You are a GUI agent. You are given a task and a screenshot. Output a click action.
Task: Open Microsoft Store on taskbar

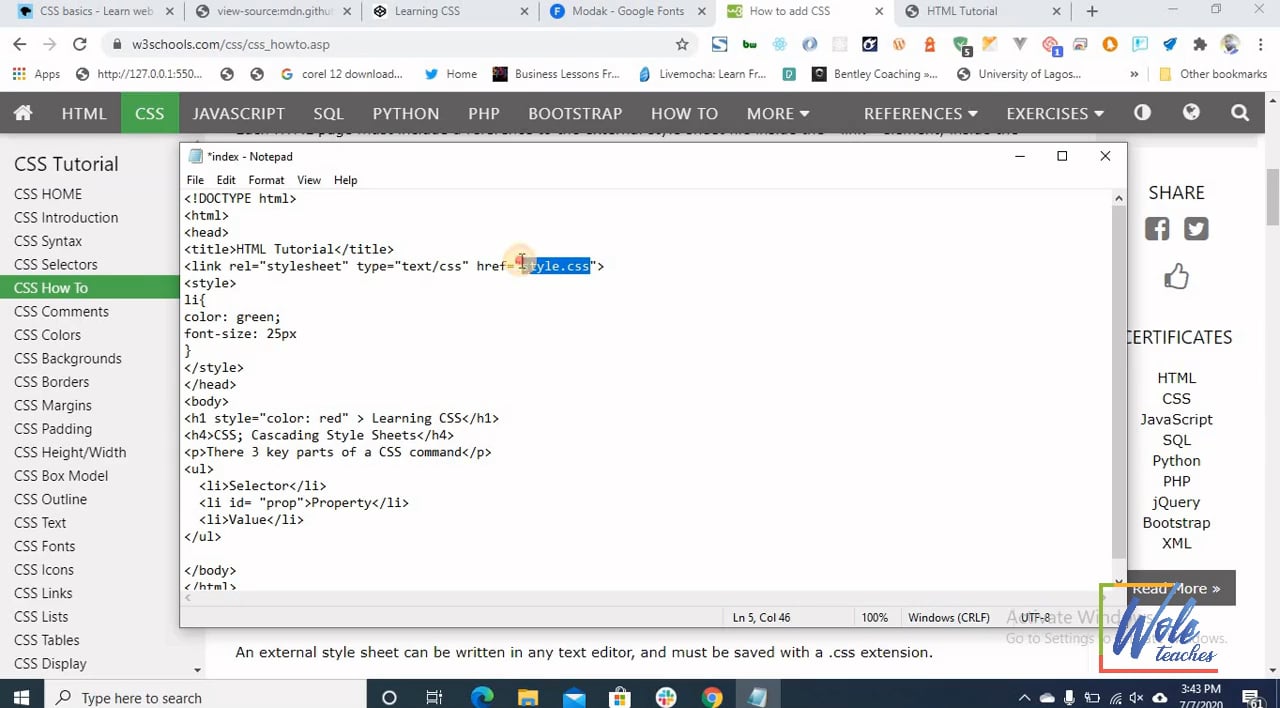620,697
